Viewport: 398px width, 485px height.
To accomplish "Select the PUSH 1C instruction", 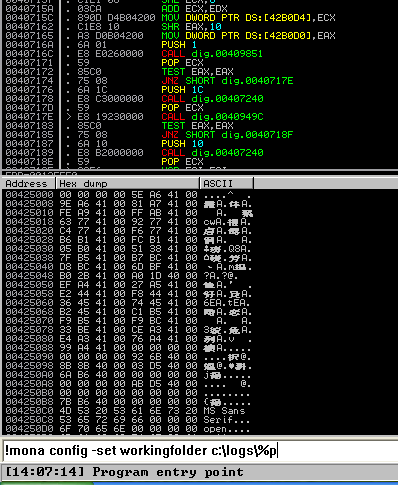I will tap(182, 89).
